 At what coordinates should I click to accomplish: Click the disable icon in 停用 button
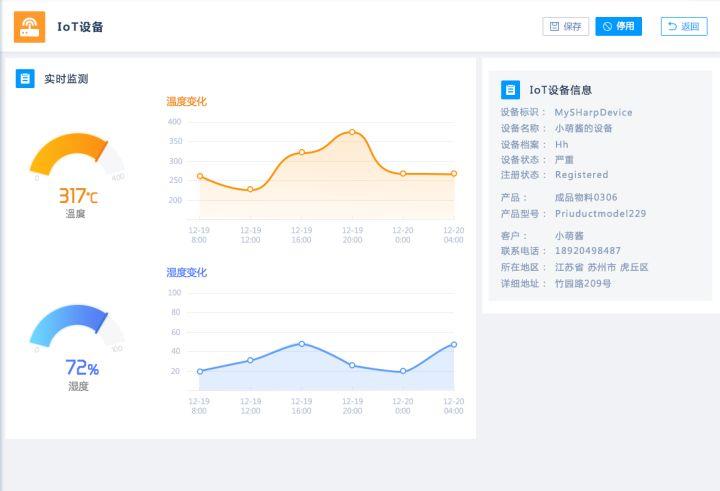click(x=607, y=27)
